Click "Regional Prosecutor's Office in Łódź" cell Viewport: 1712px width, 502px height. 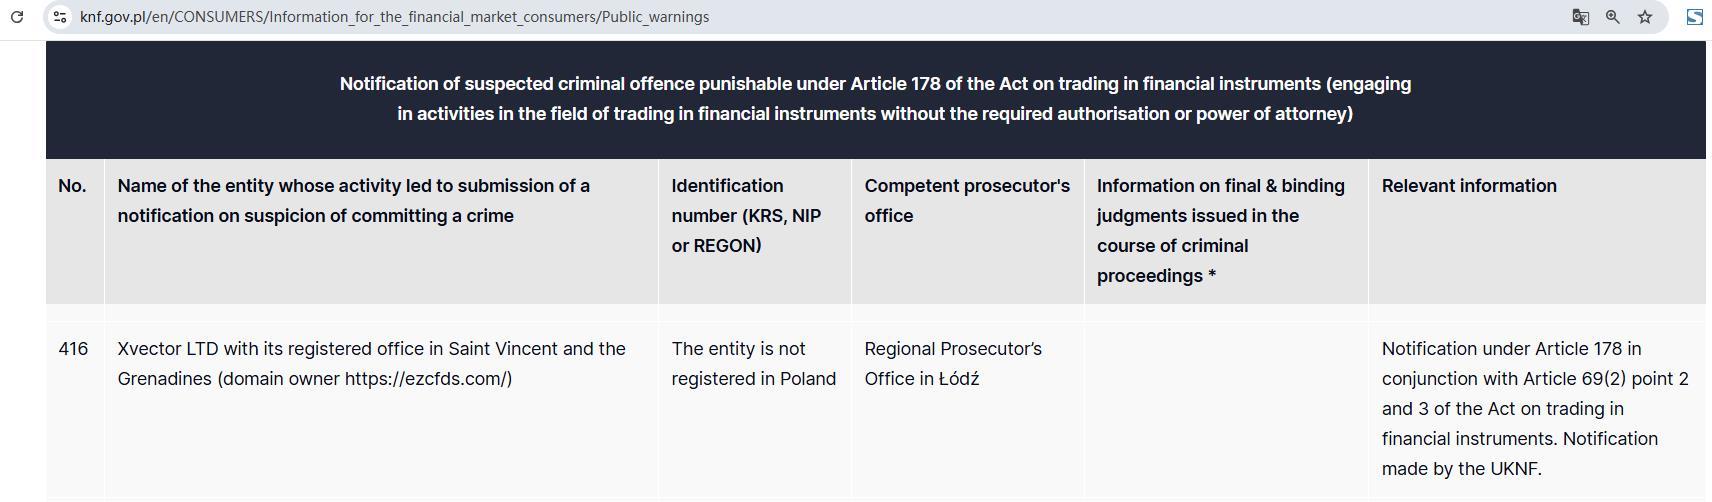point(952,364)
